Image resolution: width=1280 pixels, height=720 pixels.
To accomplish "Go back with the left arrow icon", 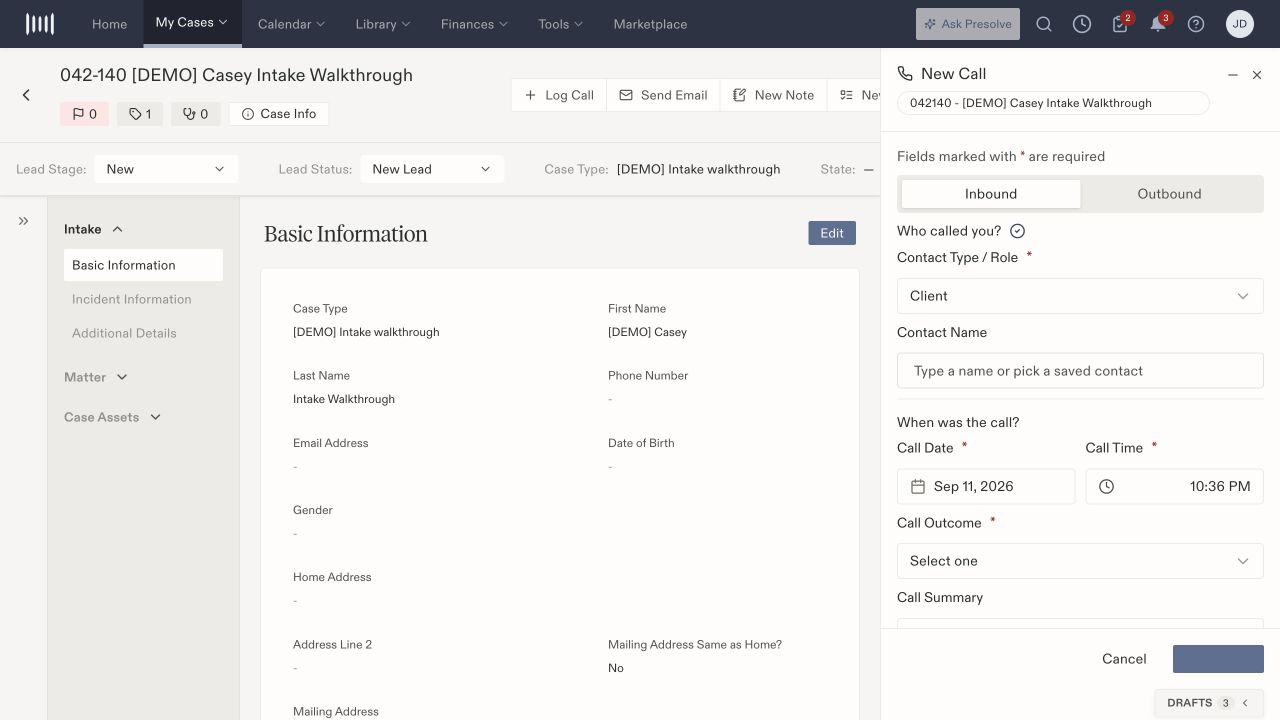I will click(x=26, y=95).
